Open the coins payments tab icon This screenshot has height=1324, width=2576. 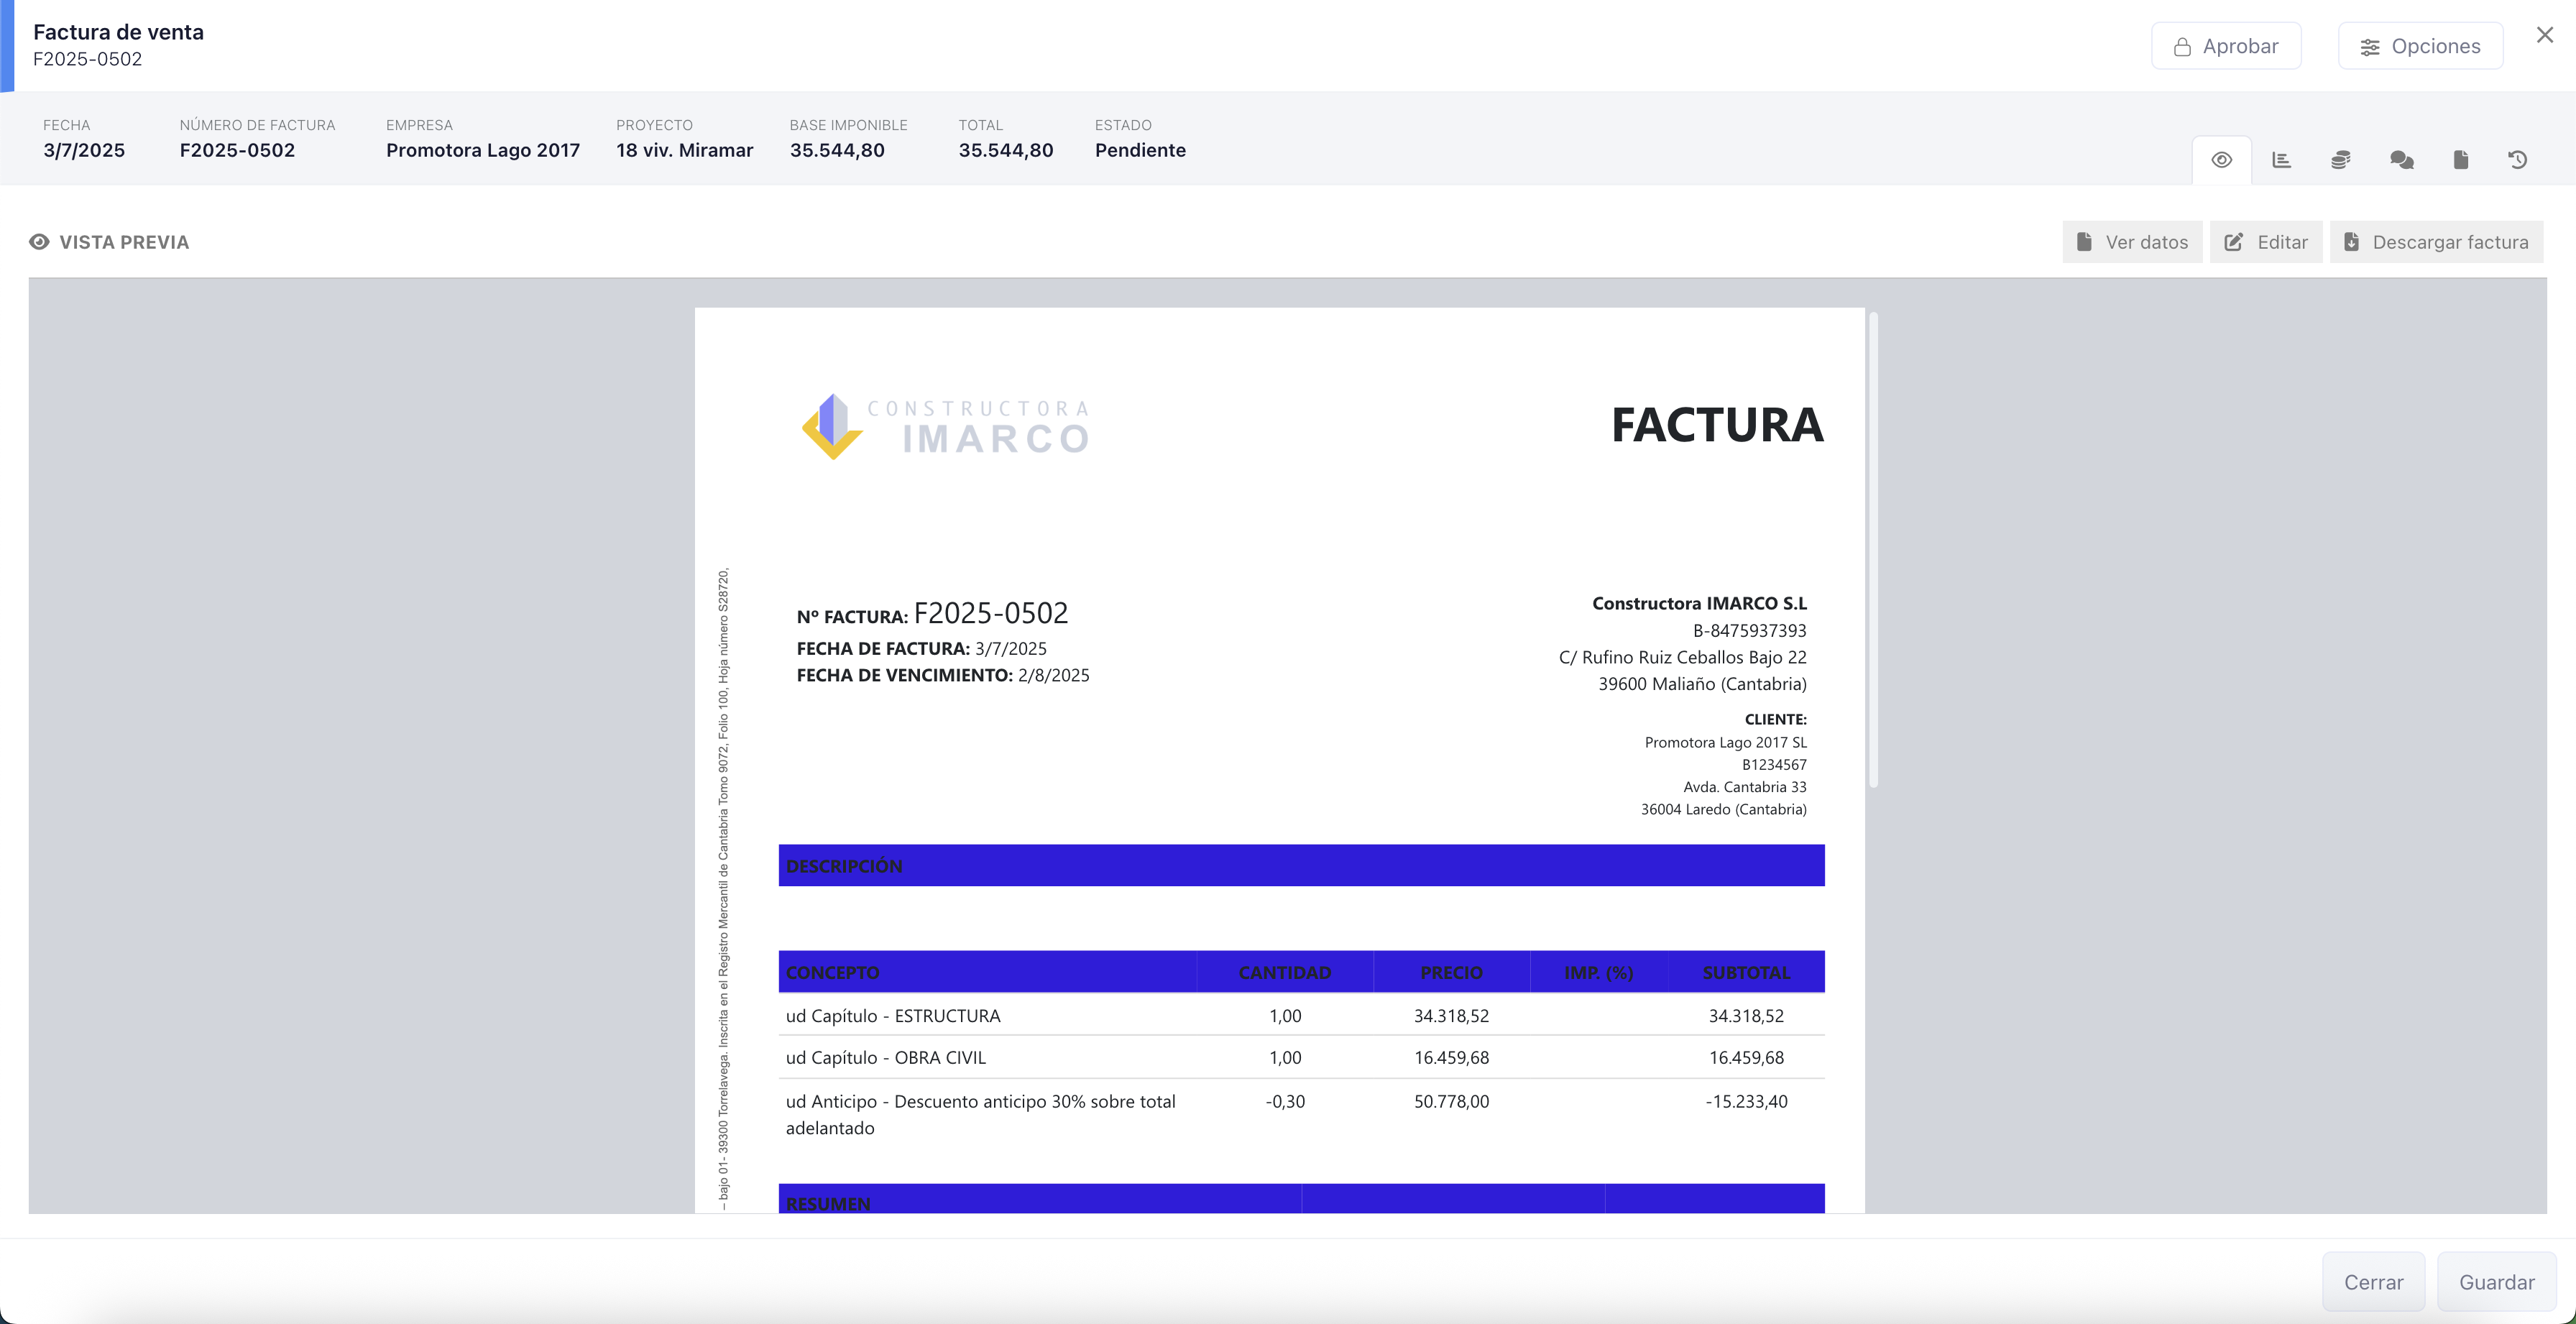coord(2340,160)
